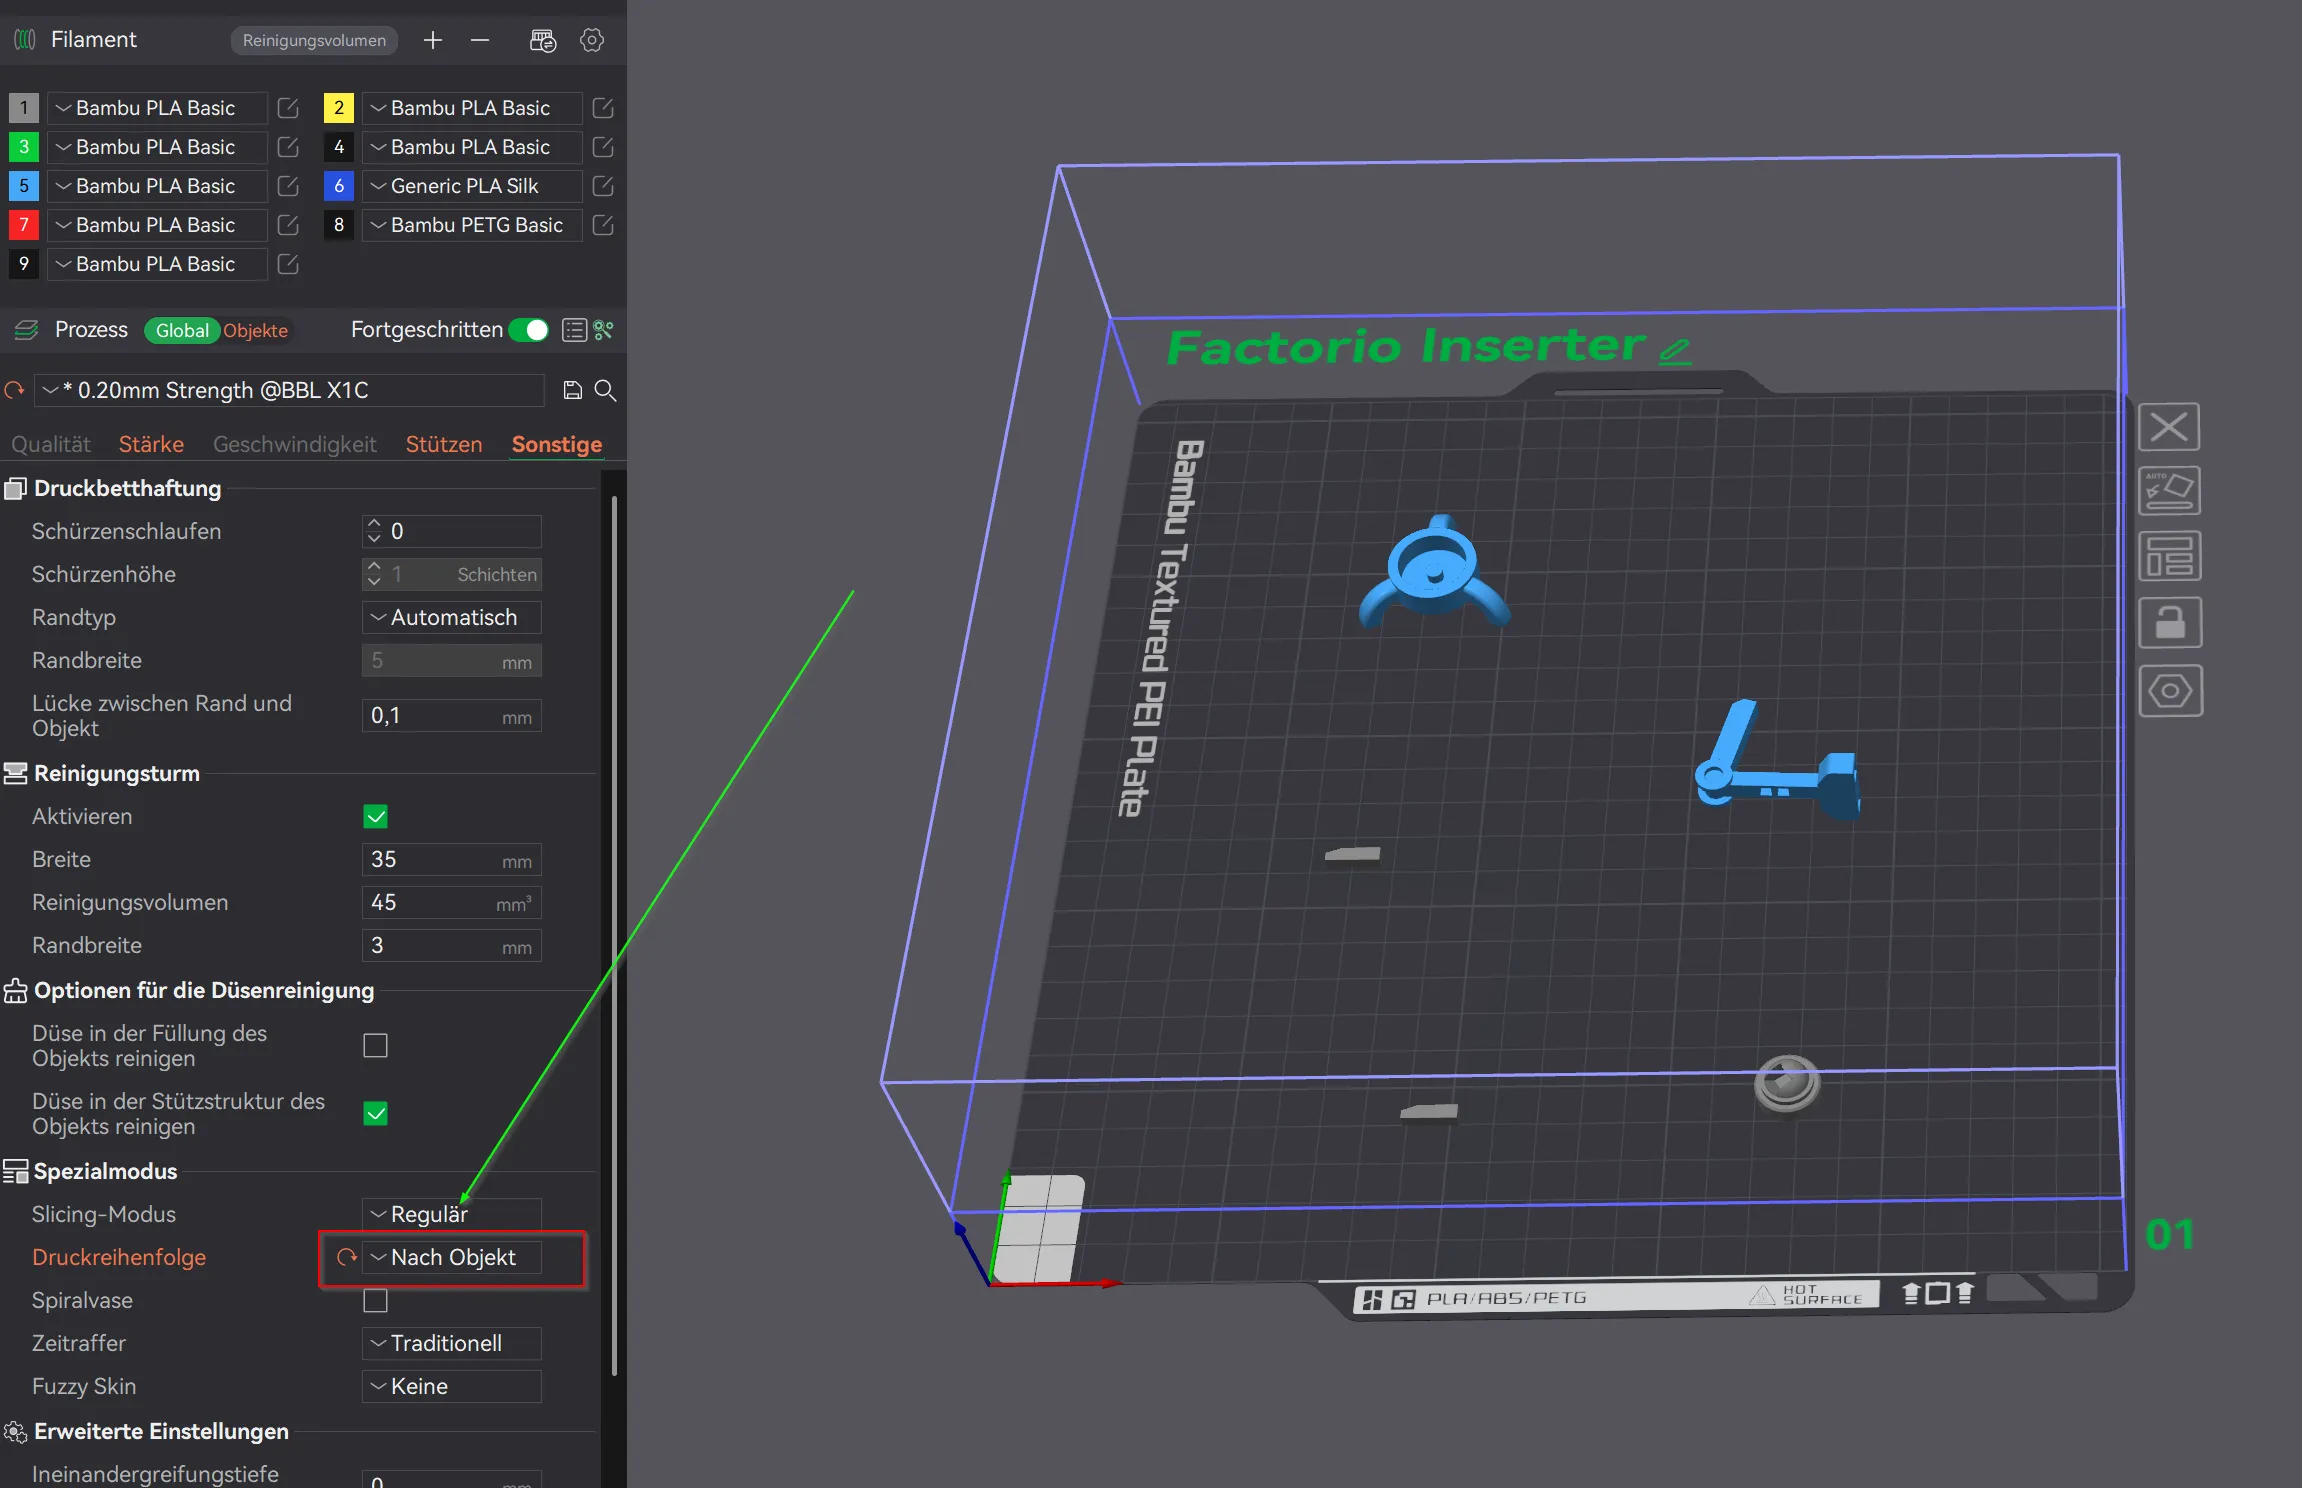The height and width of the screenshot is (1488, 2302).
Task: Open filament settings gear icon
Action: point(592,40)
